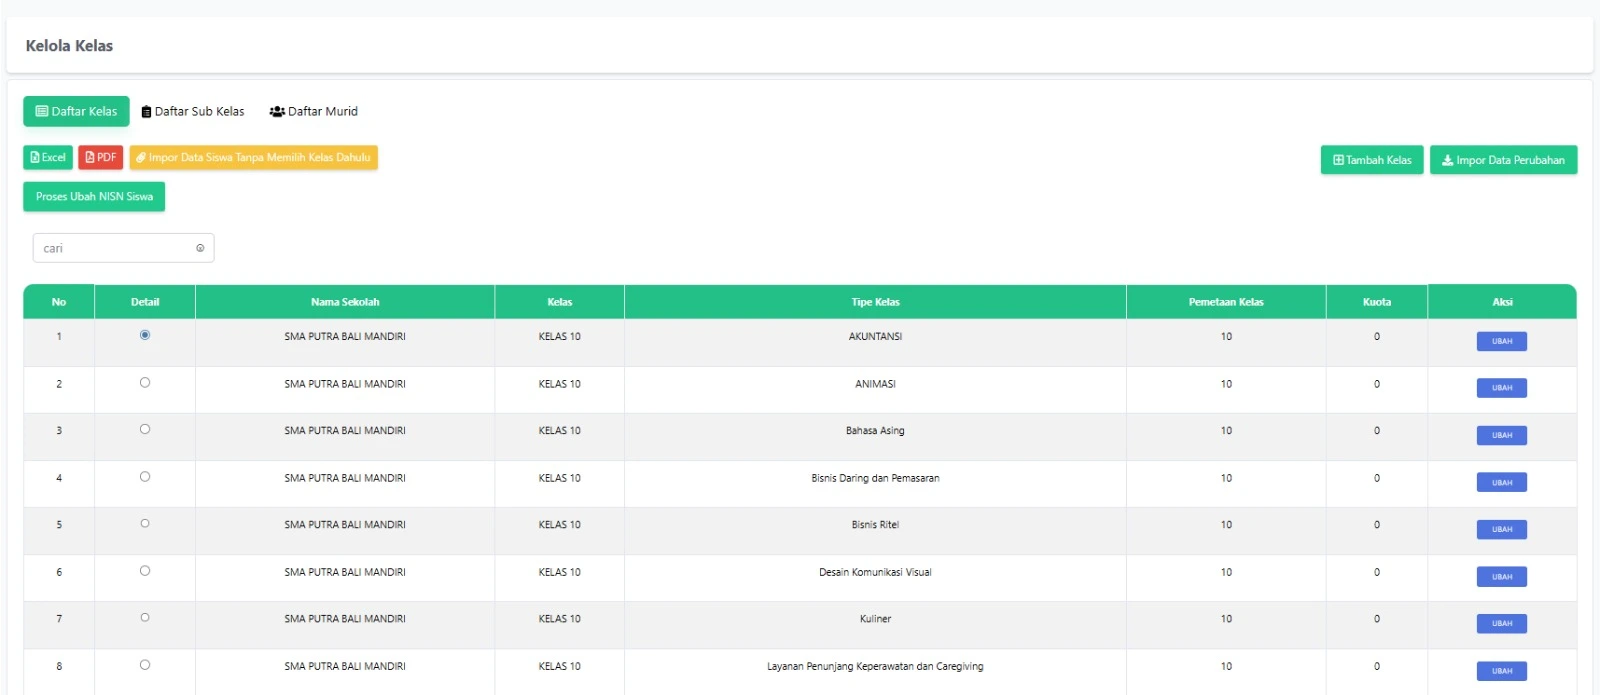Select the detail radio for AKUNTANSI row
1600x695 pixels.
145,335
